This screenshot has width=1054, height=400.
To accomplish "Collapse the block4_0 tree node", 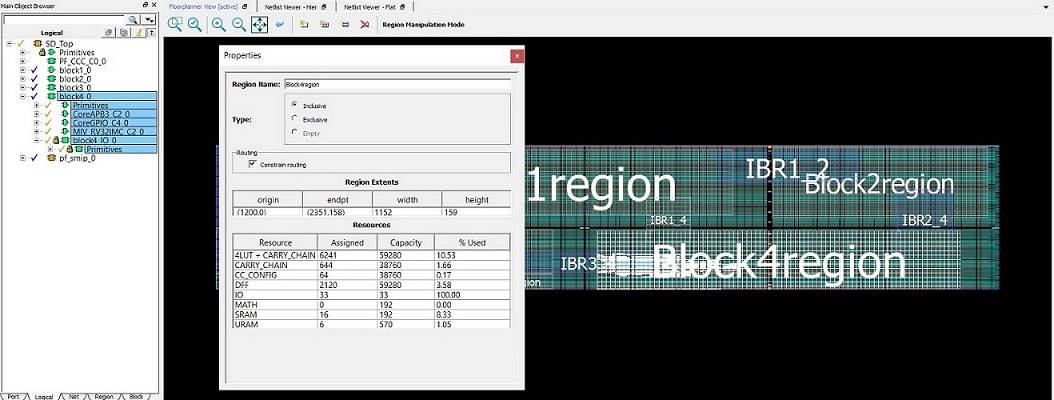I will click(23, 96).
